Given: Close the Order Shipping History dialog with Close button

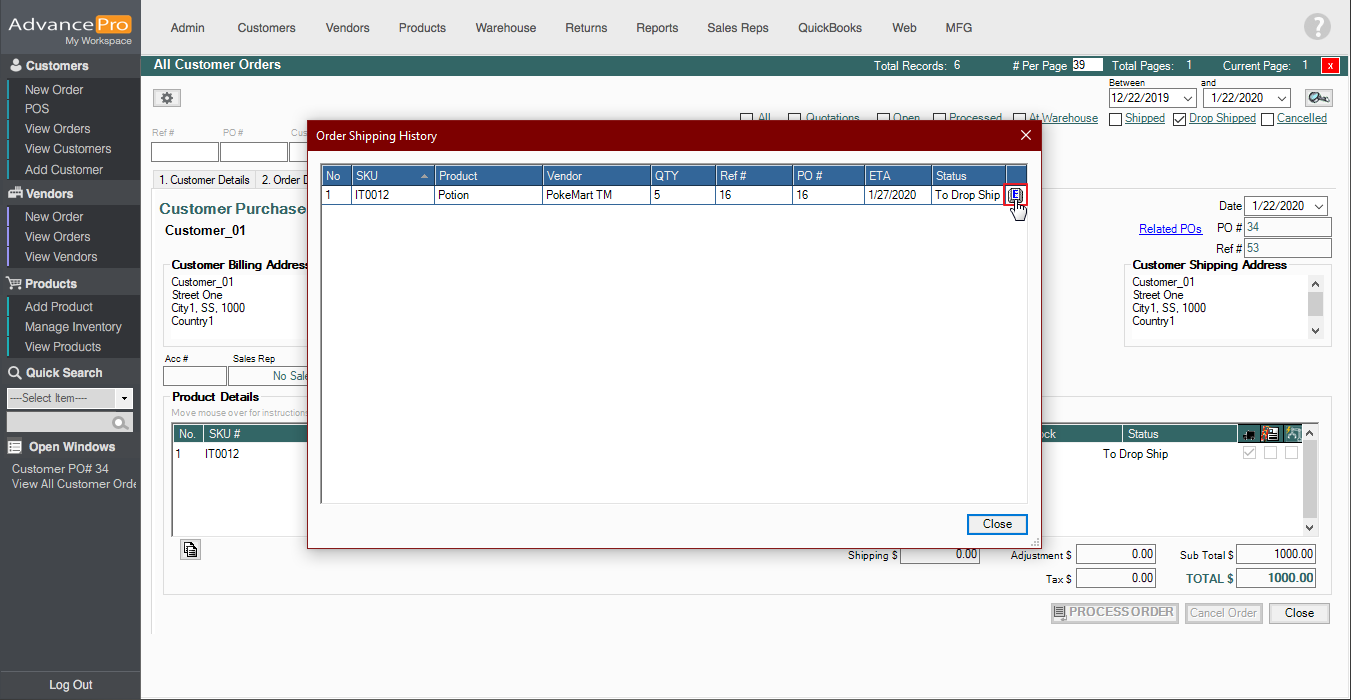Looking at the screenshot, I should pyautogui.click(x=996, y=524).
